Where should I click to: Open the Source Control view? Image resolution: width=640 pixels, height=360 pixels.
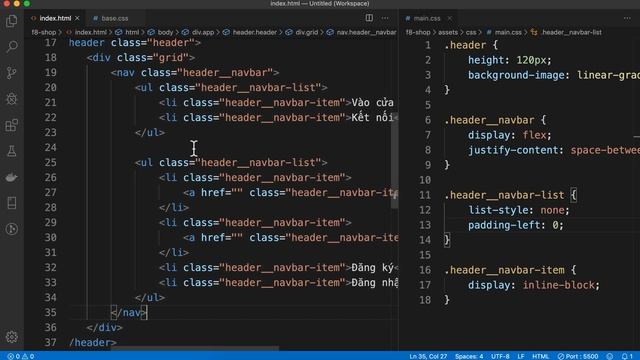(x=12, y=73)
